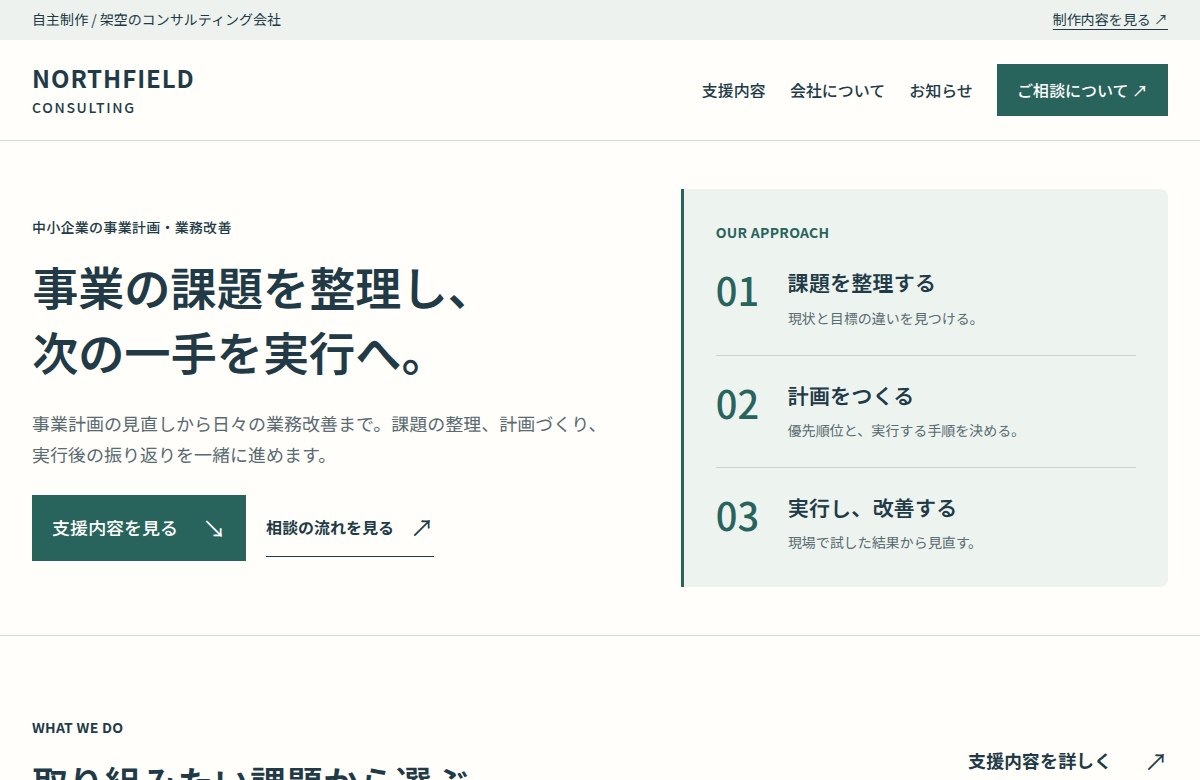The height and width of the screenshot is (780, 1200).
Task: Open the 支援内容を詳しく link
Action: [1067, 761]
